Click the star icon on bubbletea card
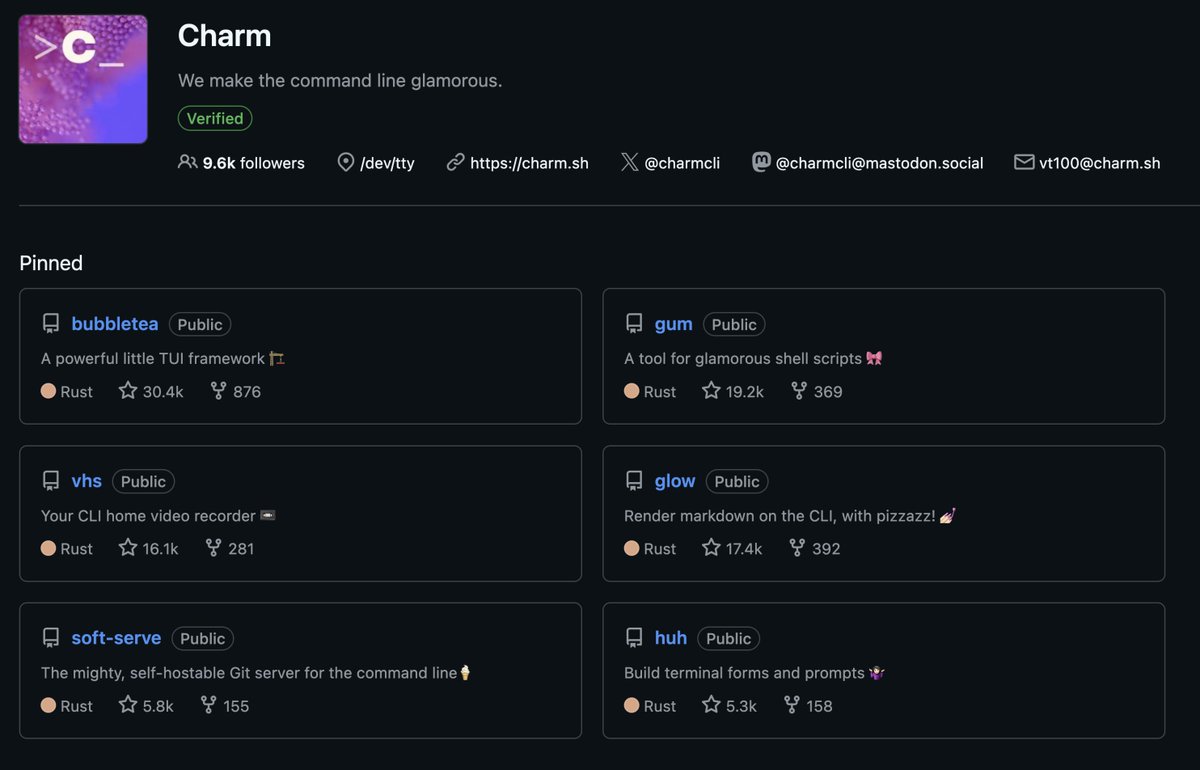1200x770 pixels. [x=128, y=391]
